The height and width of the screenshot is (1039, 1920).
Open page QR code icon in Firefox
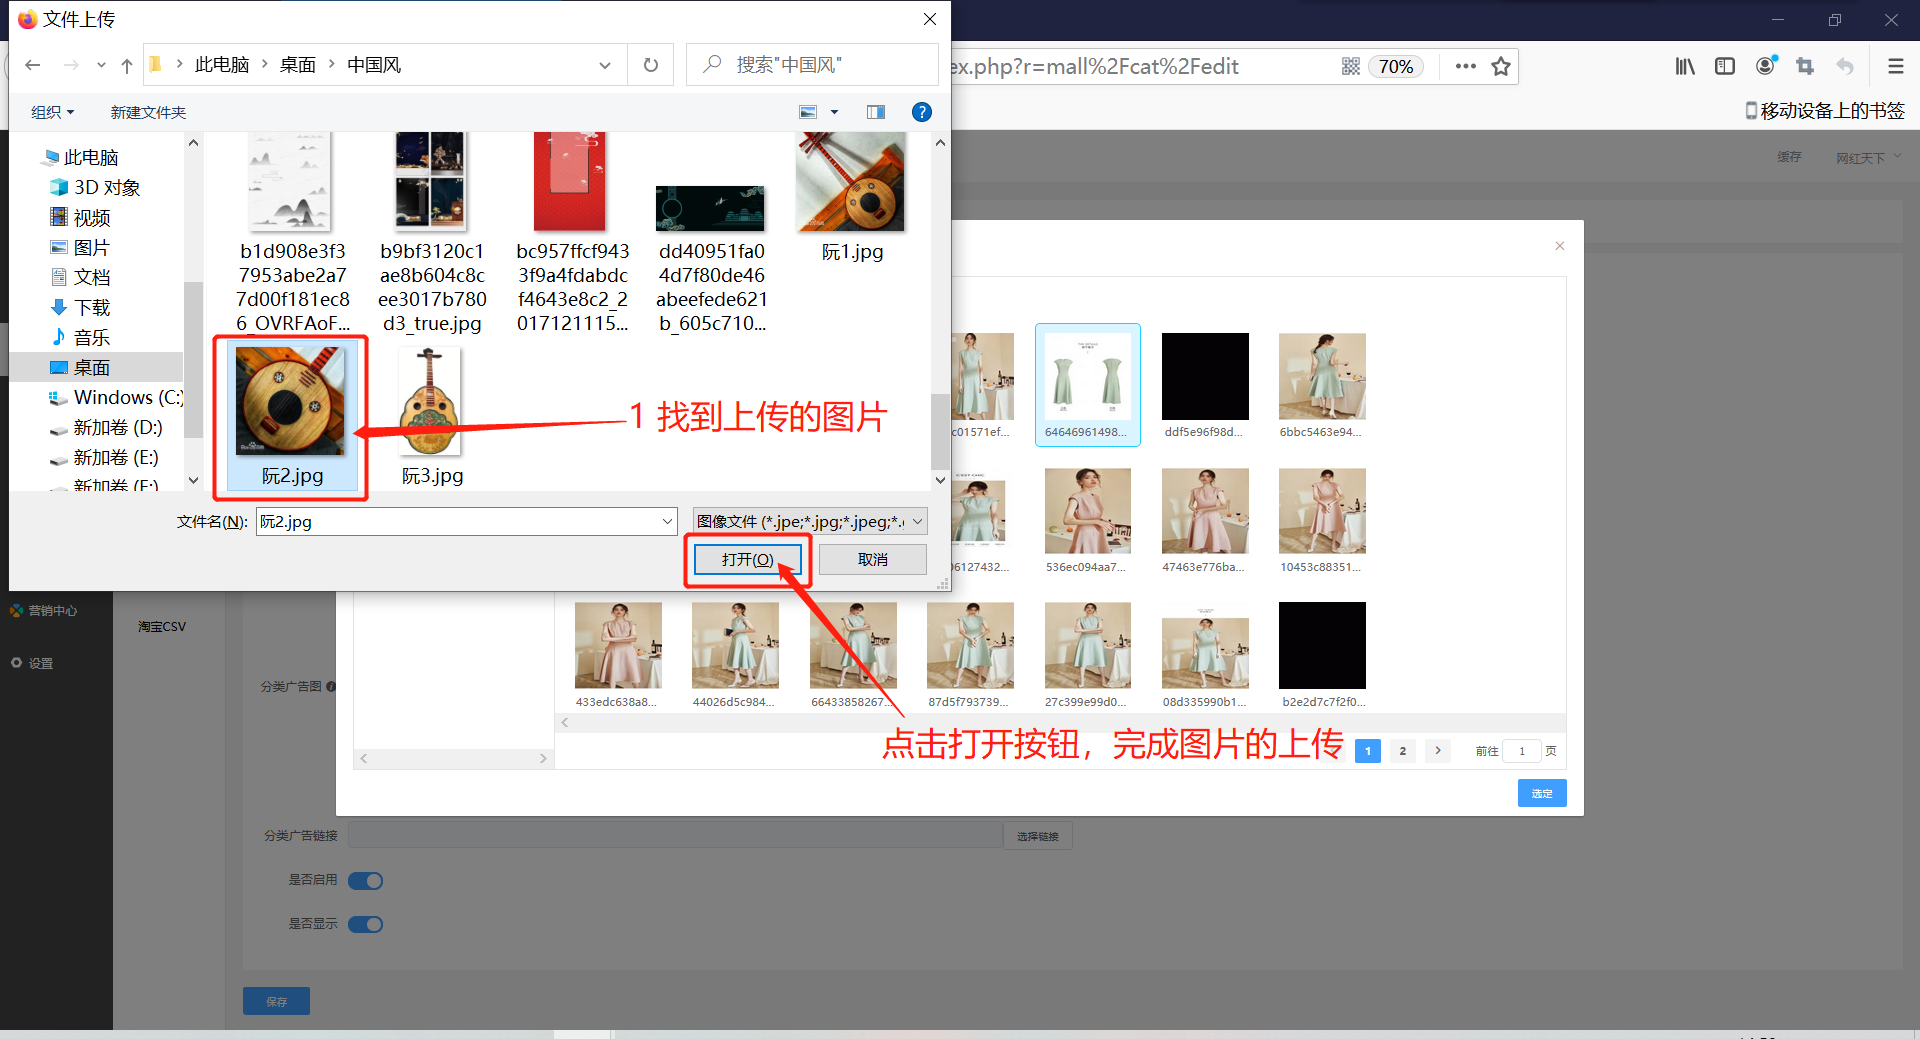(1351, 66)
